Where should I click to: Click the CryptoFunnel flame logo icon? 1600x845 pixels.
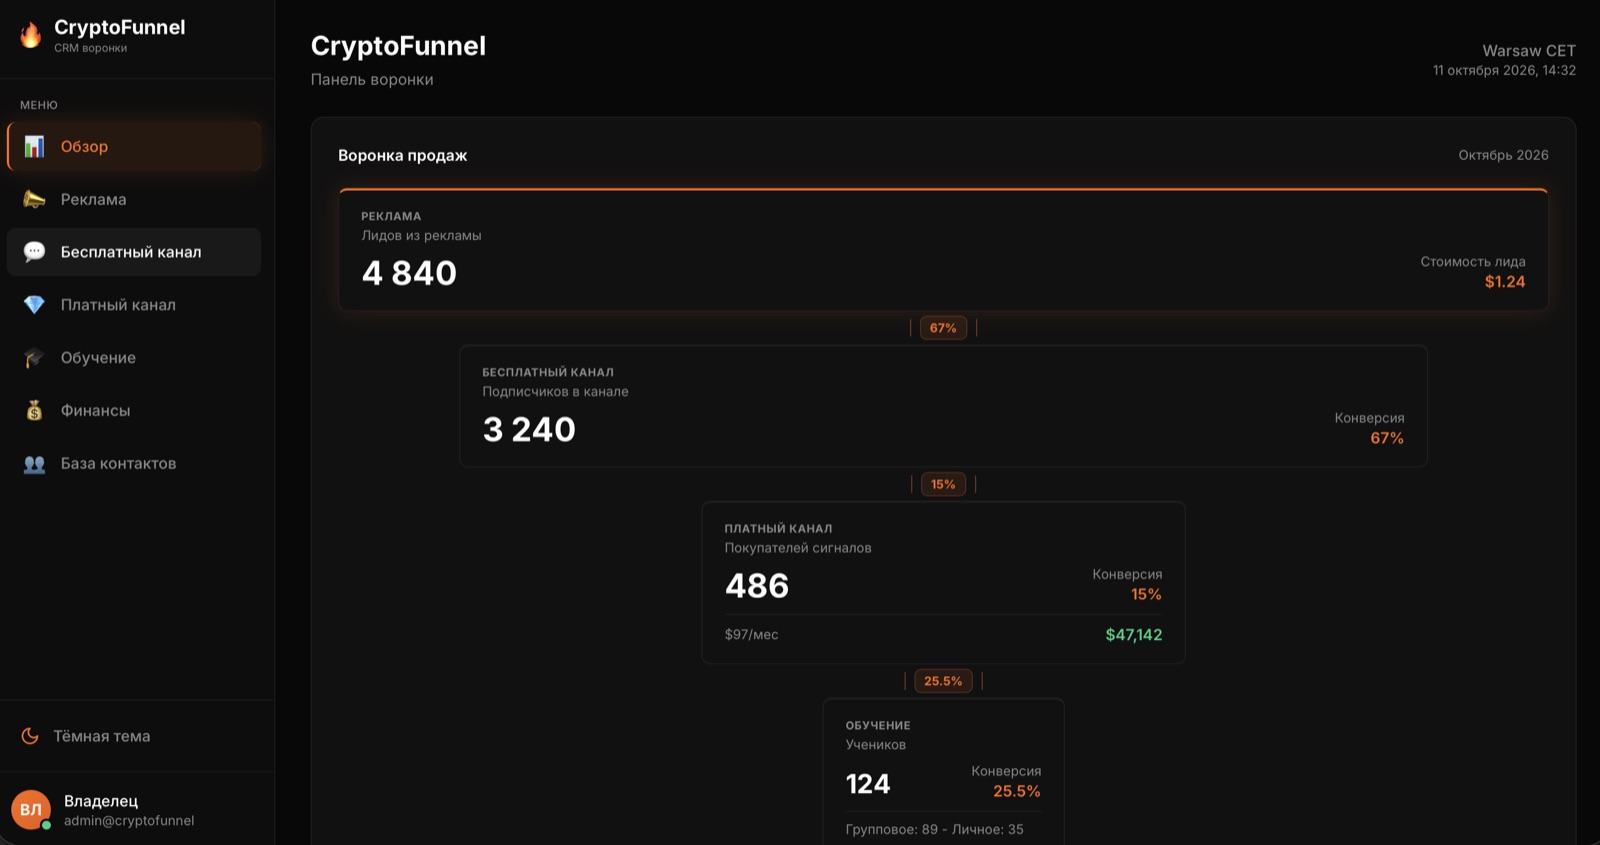point(31,35)
